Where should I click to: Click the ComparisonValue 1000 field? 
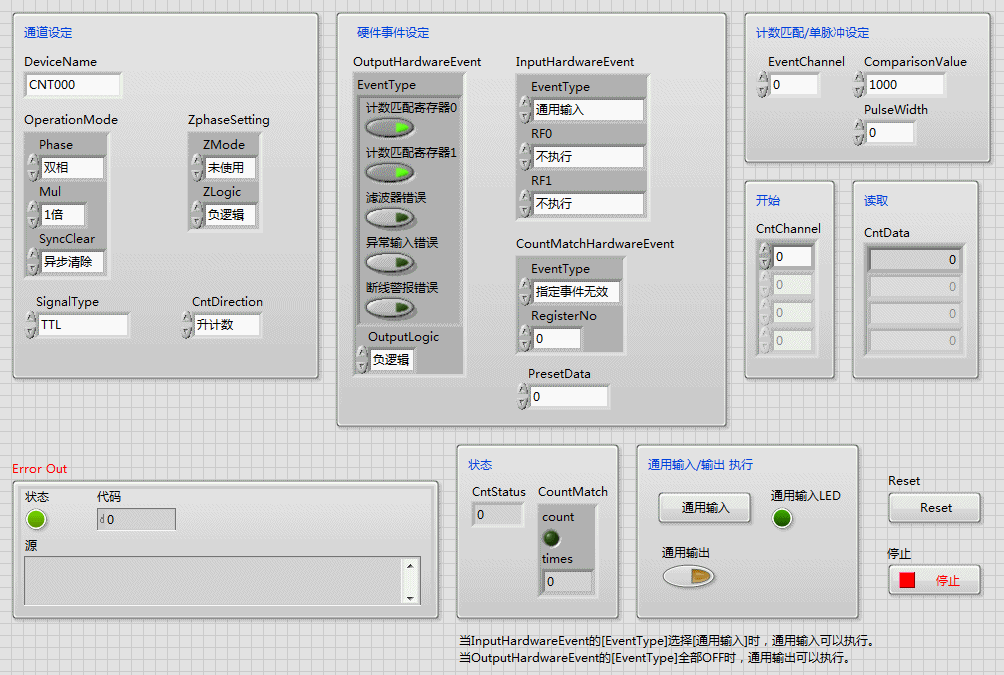coord(904,85)
